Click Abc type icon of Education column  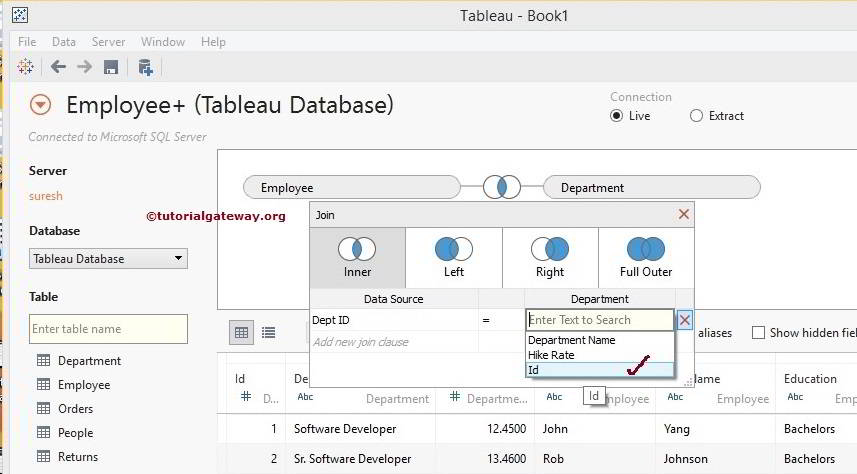pos(795,397)
